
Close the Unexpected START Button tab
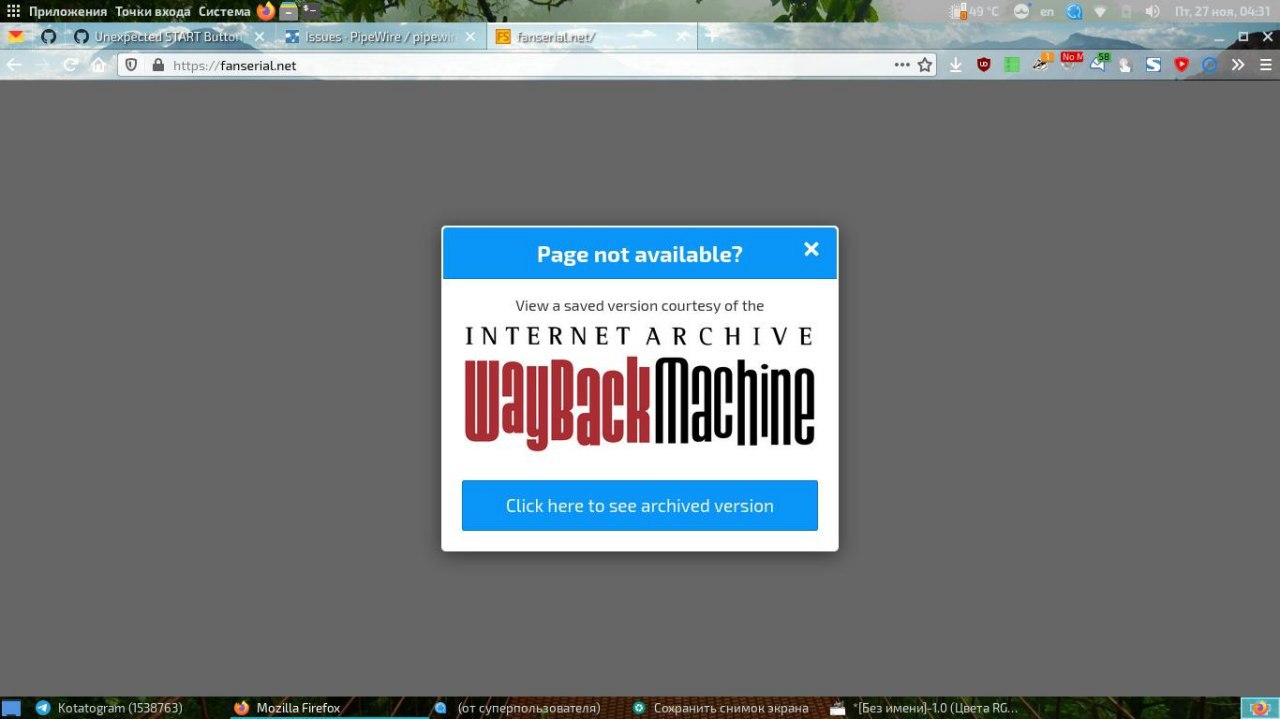tap(260, 36)
